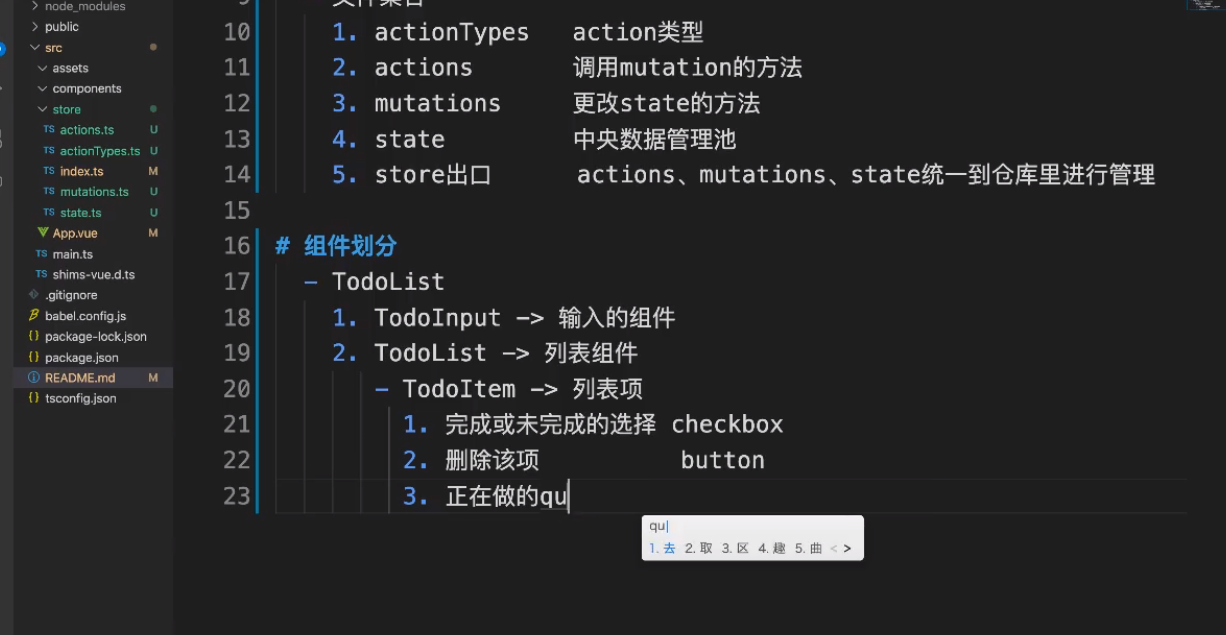Click the gear icon beside .gitignore
Viewport: 1226px width, 635px height.
point(34,294)
